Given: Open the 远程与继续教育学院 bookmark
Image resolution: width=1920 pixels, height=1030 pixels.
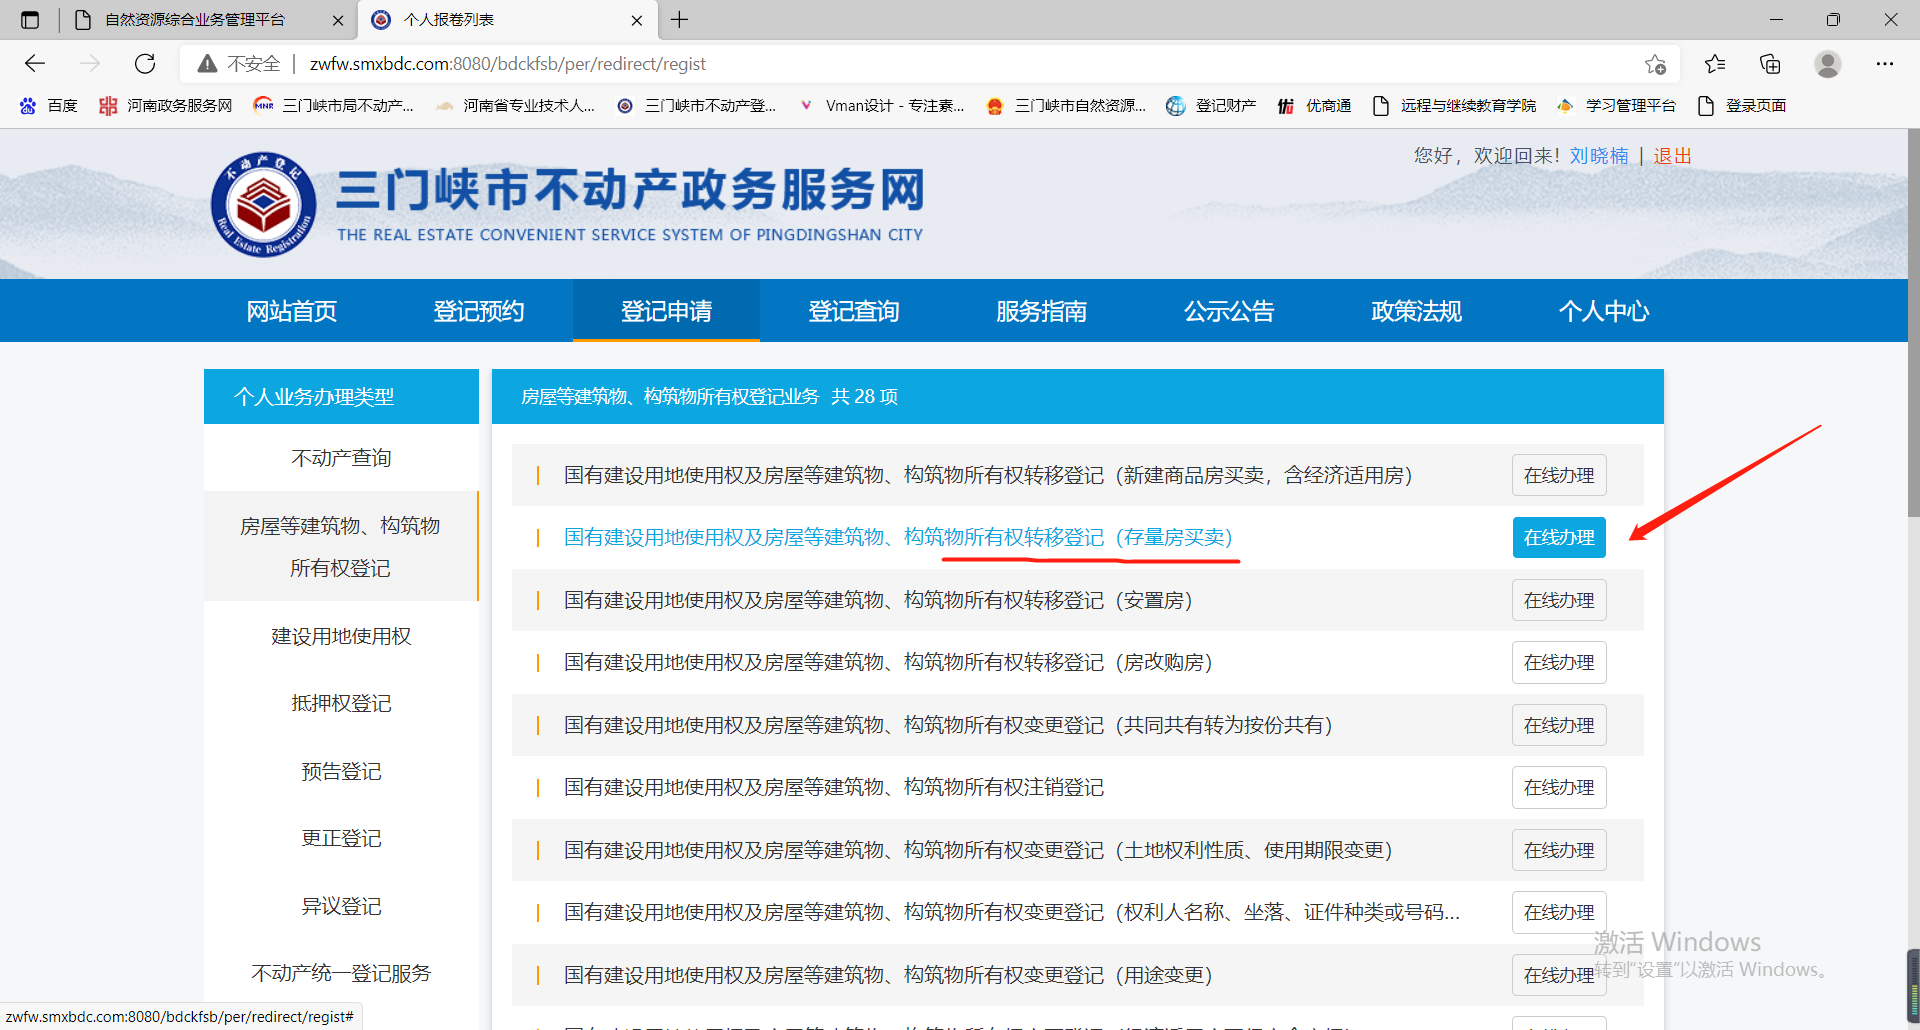Looking at the screenshot, I should [x=1454, y=106].
